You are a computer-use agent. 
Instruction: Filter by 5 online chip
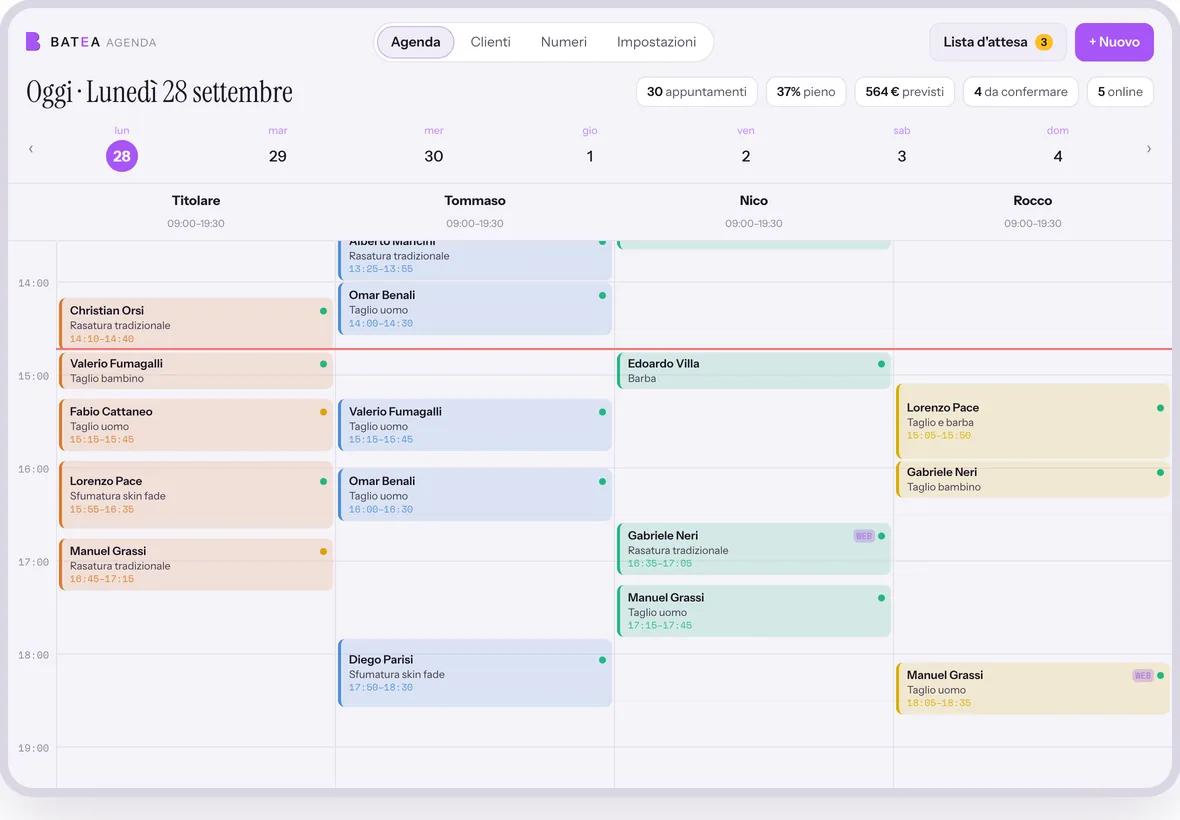tap(1120, 92)
